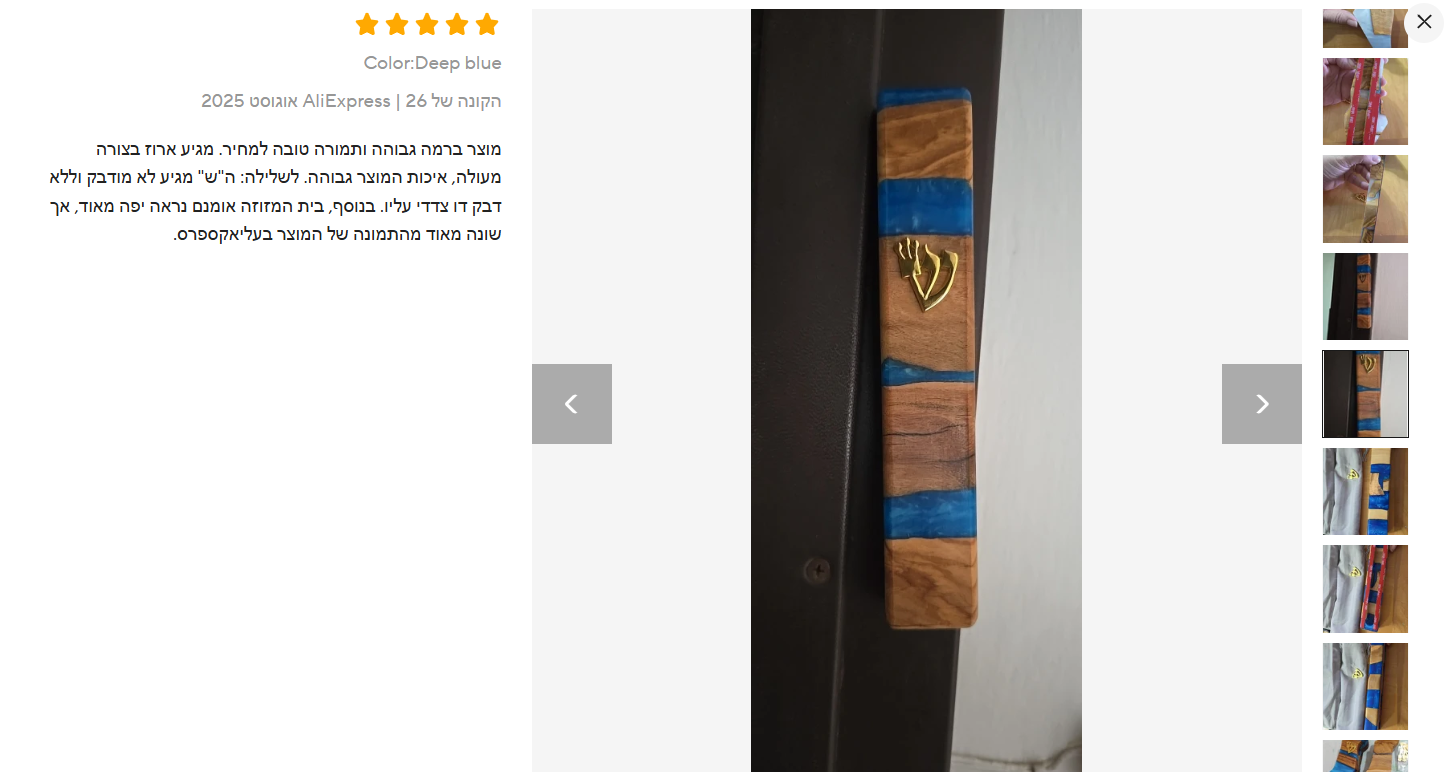Click the first orange rating star
This screenshot has height=772, width=1455.
[367, 24]
